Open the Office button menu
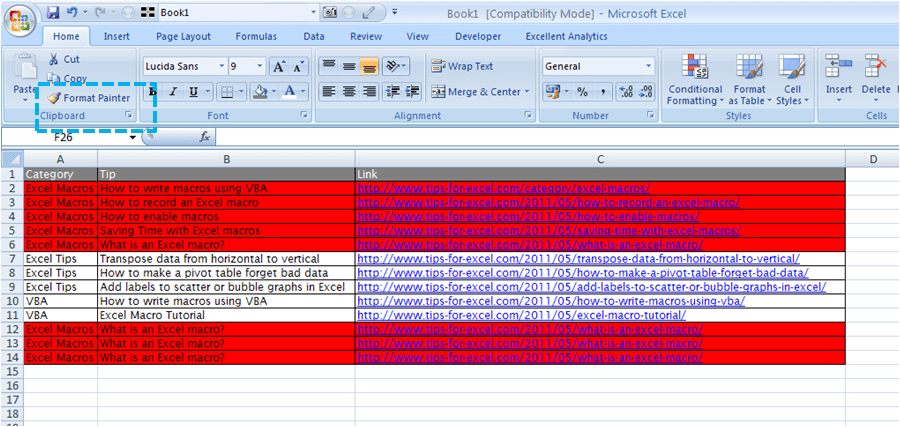The image size is (900, 427). 18,21
